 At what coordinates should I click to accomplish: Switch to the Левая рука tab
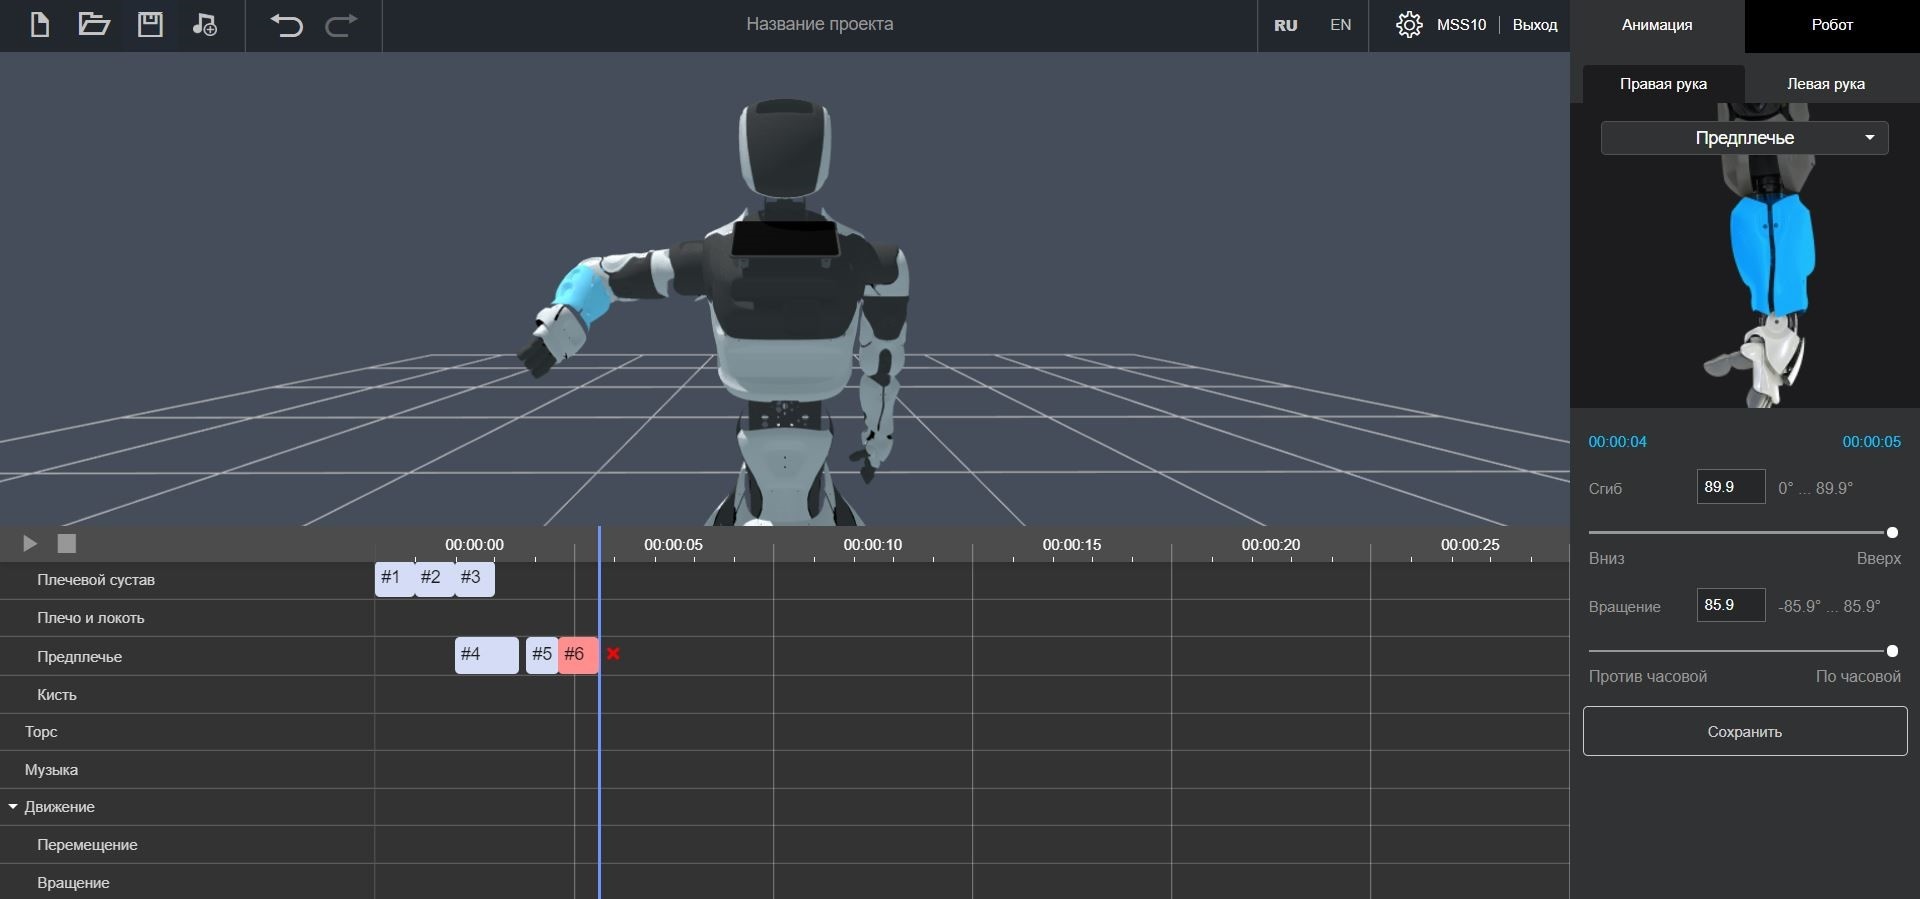click(1825, 84)
